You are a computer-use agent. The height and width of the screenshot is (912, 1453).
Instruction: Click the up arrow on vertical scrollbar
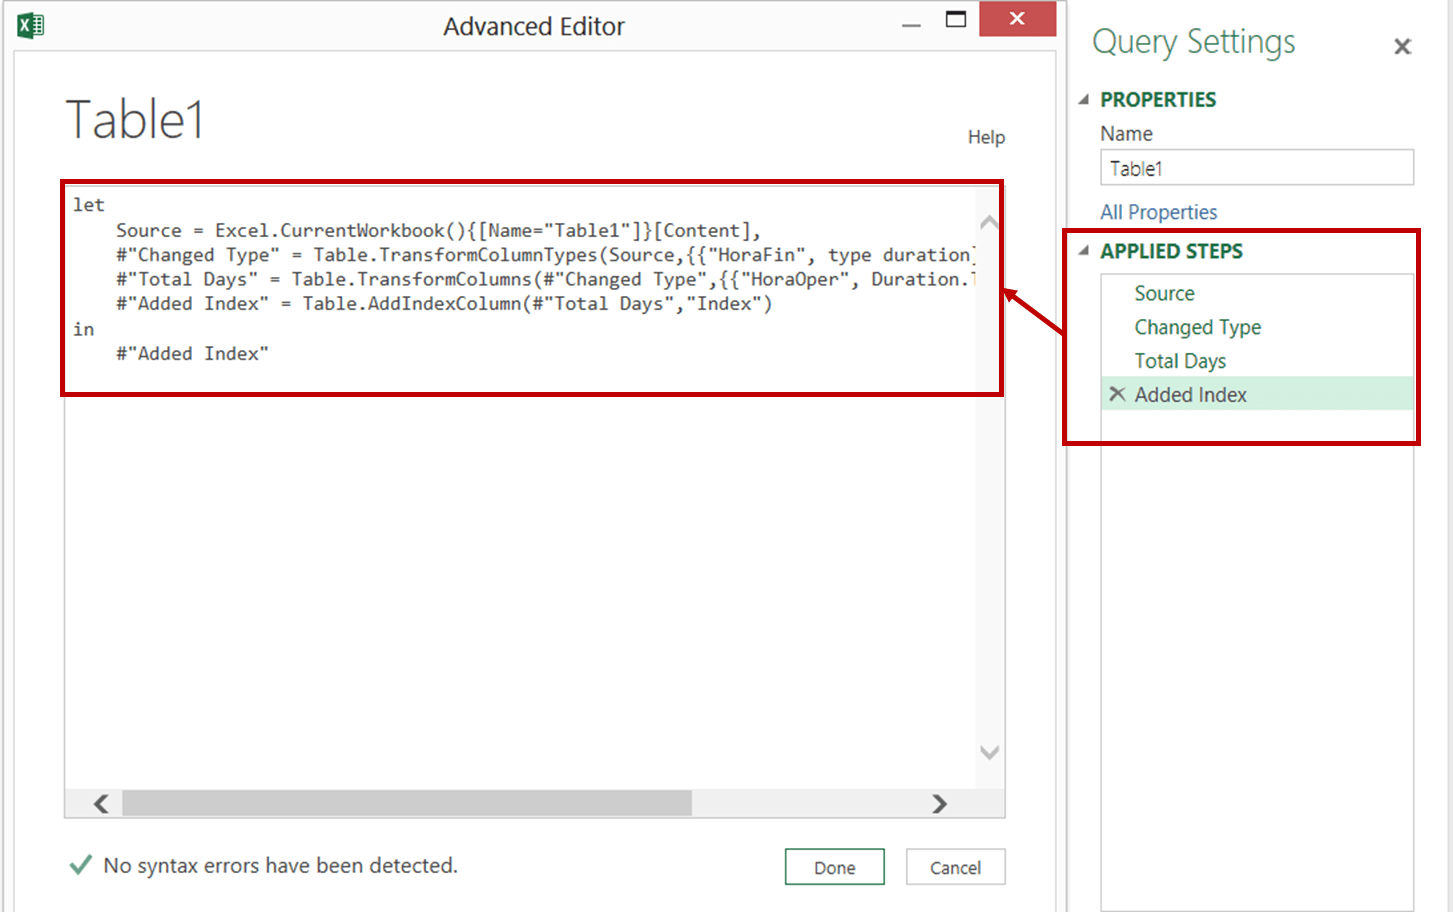click(988, 221)
